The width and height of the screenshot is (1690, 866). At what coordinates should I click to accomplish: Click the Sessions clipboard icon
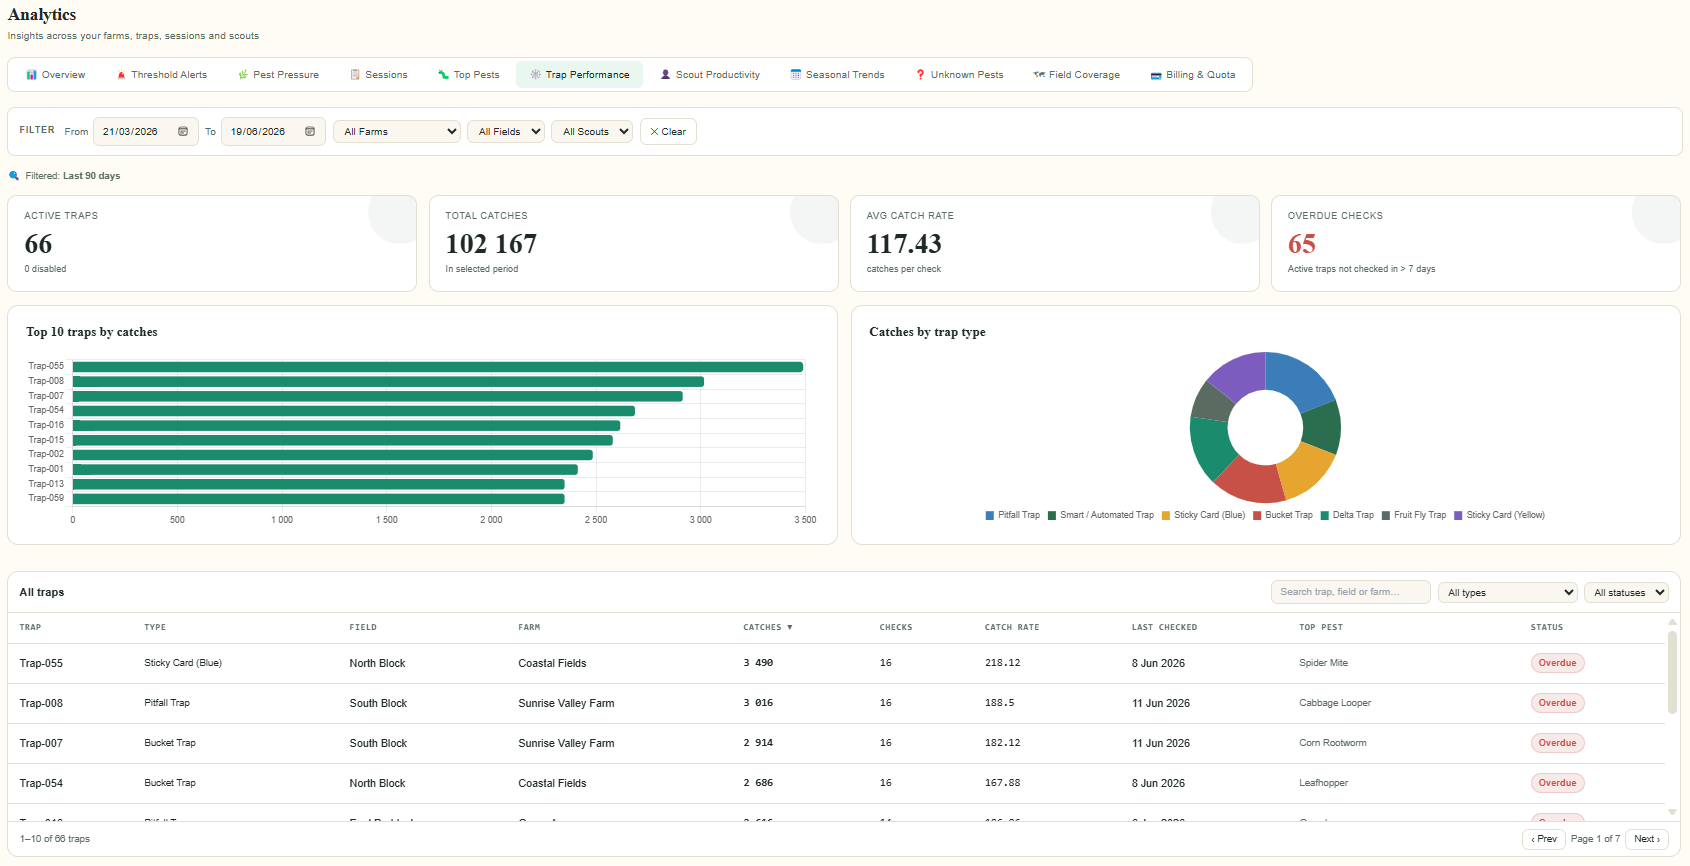click(x=355, y=75)
